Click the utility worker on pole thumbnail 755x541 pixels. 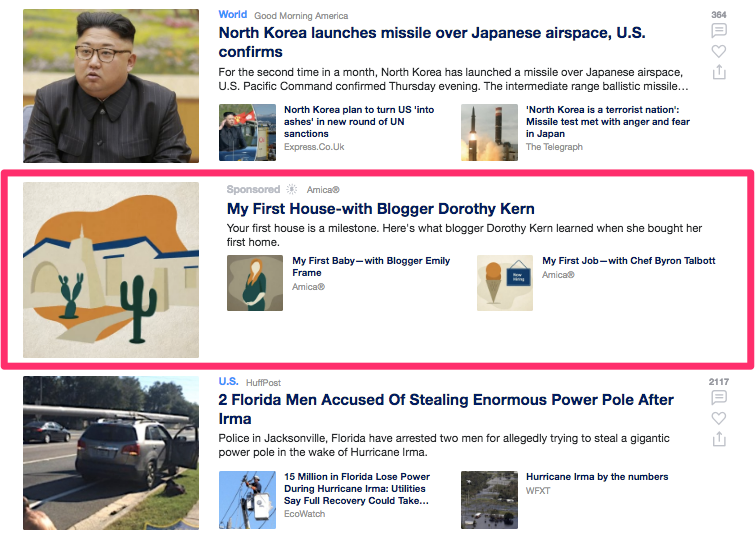click(x=247, y=500)
